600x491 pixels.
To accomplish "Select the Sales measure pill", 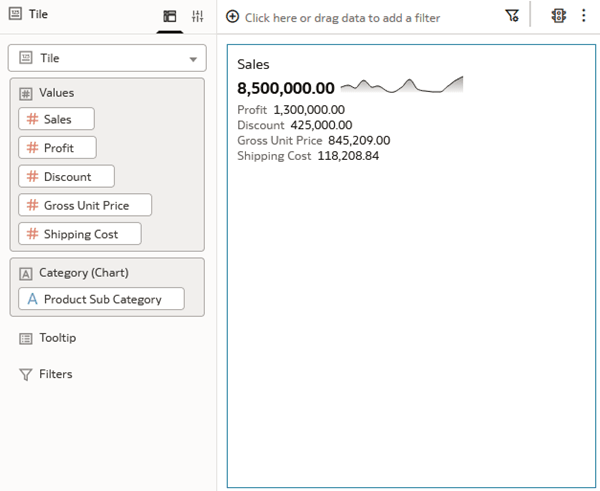I will [56, 119].
